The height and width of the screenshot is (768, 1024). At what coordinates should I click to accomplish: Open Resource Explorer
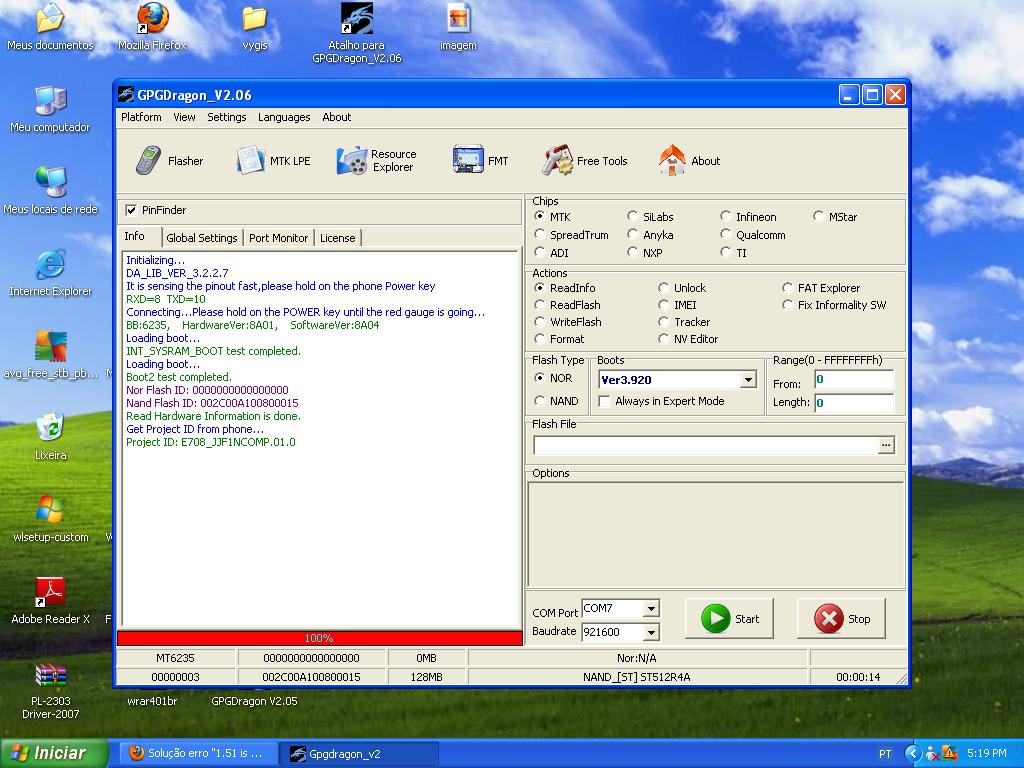tap(376, 161)
